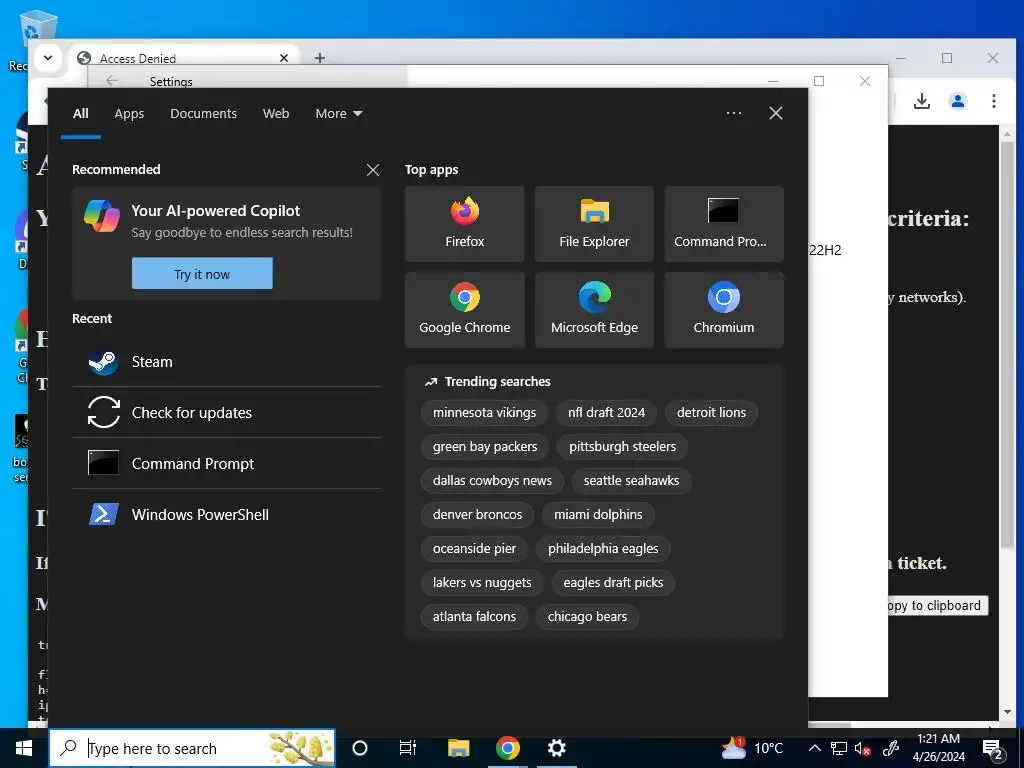
Task: Close the Access Denied tab
Action: tap(283, 58)
